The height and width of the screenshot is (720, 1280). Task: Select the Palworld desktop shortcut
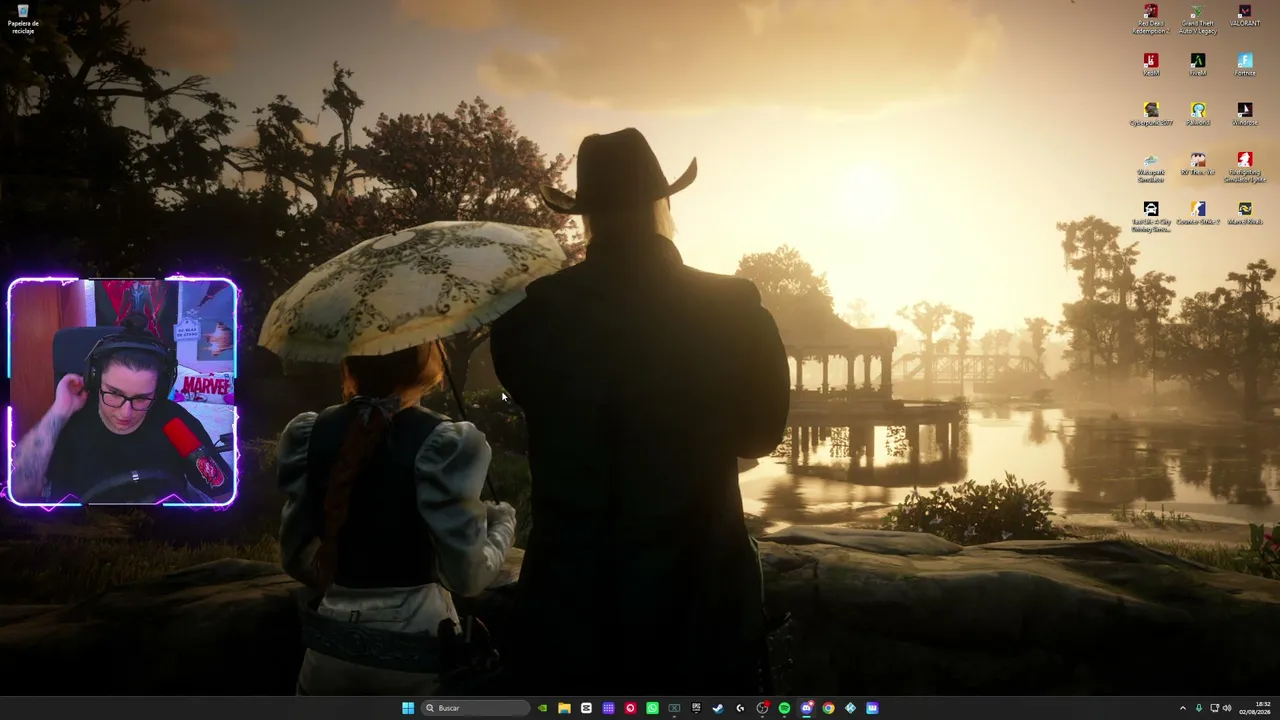coord(1198,115)
